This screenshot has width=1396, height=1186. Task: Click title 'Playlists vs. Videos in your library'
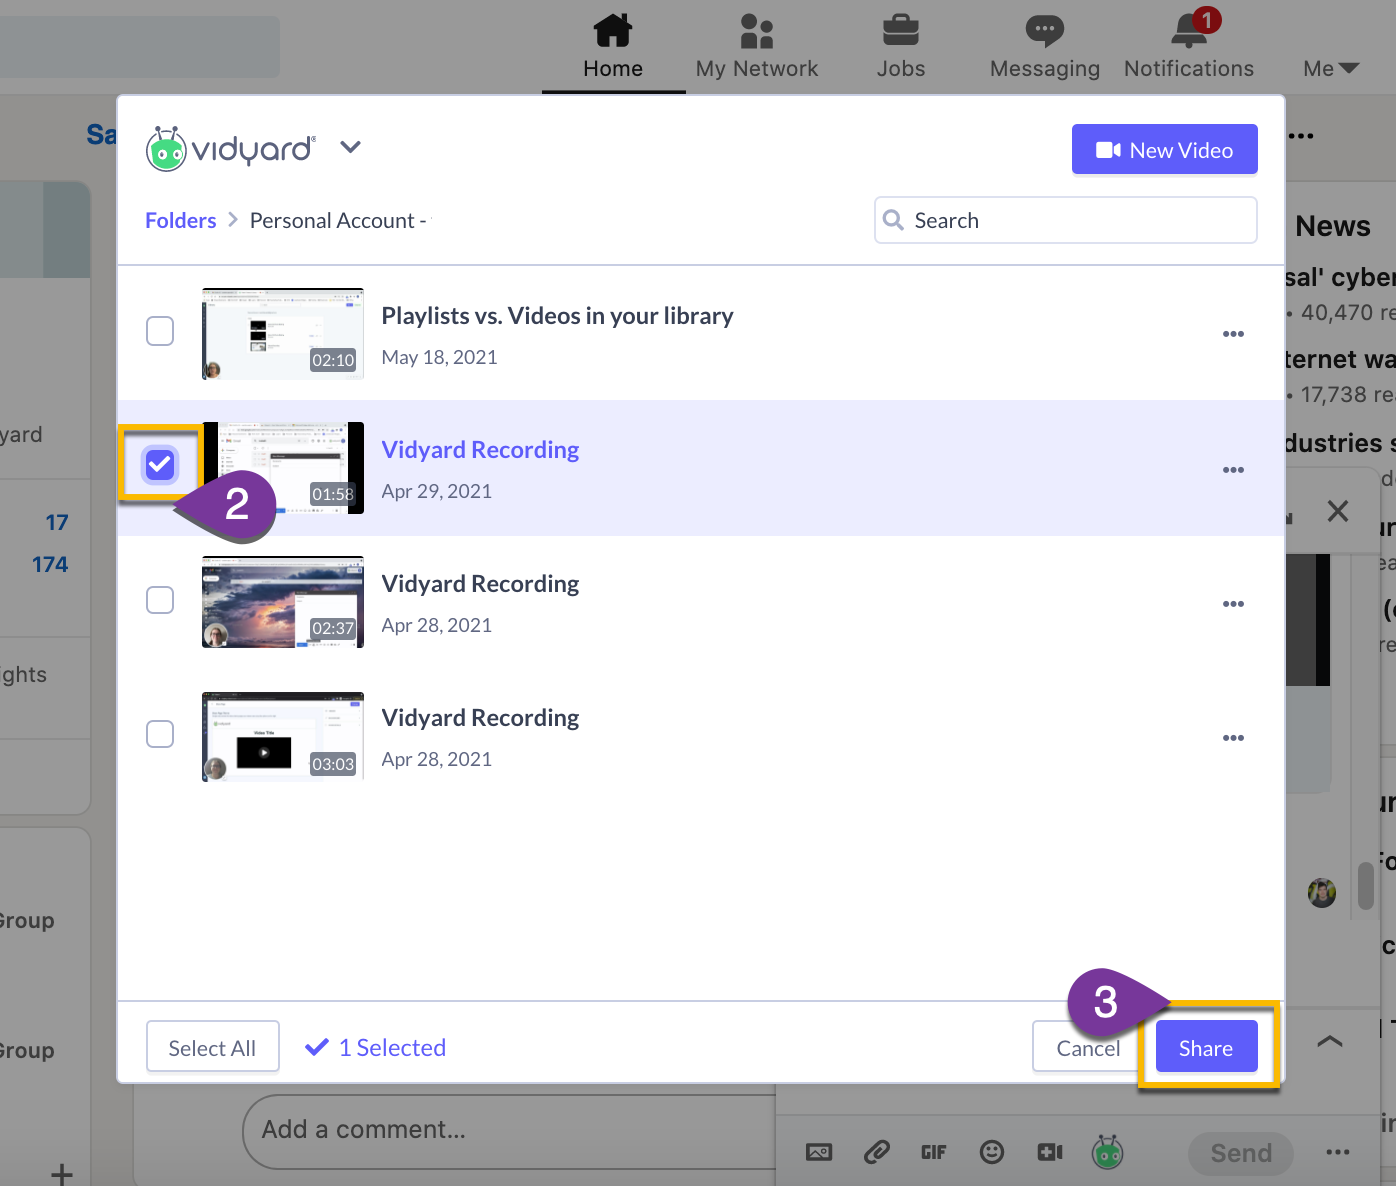pyautogui.click(x=557, y=316)
